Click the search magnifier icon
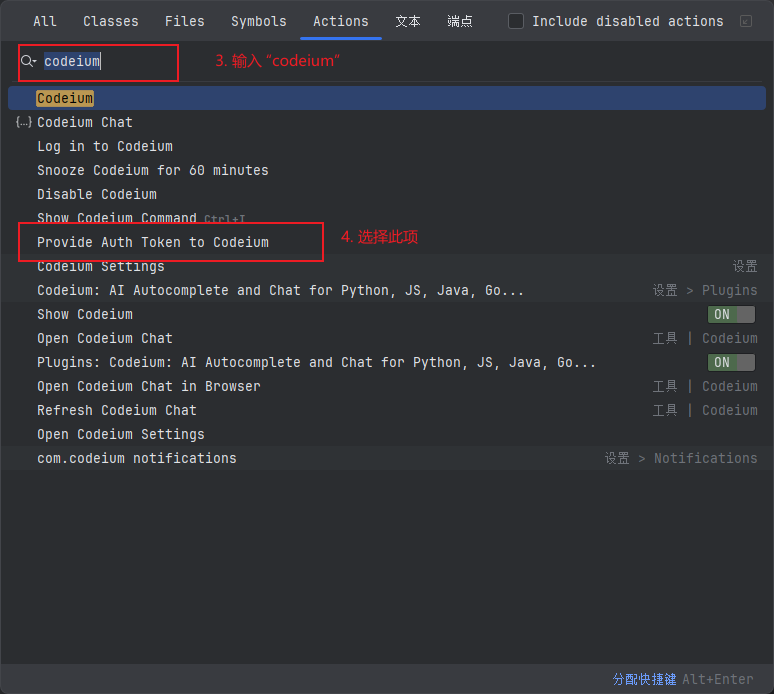This screenshot has width=774, height=694. (28, 61)
